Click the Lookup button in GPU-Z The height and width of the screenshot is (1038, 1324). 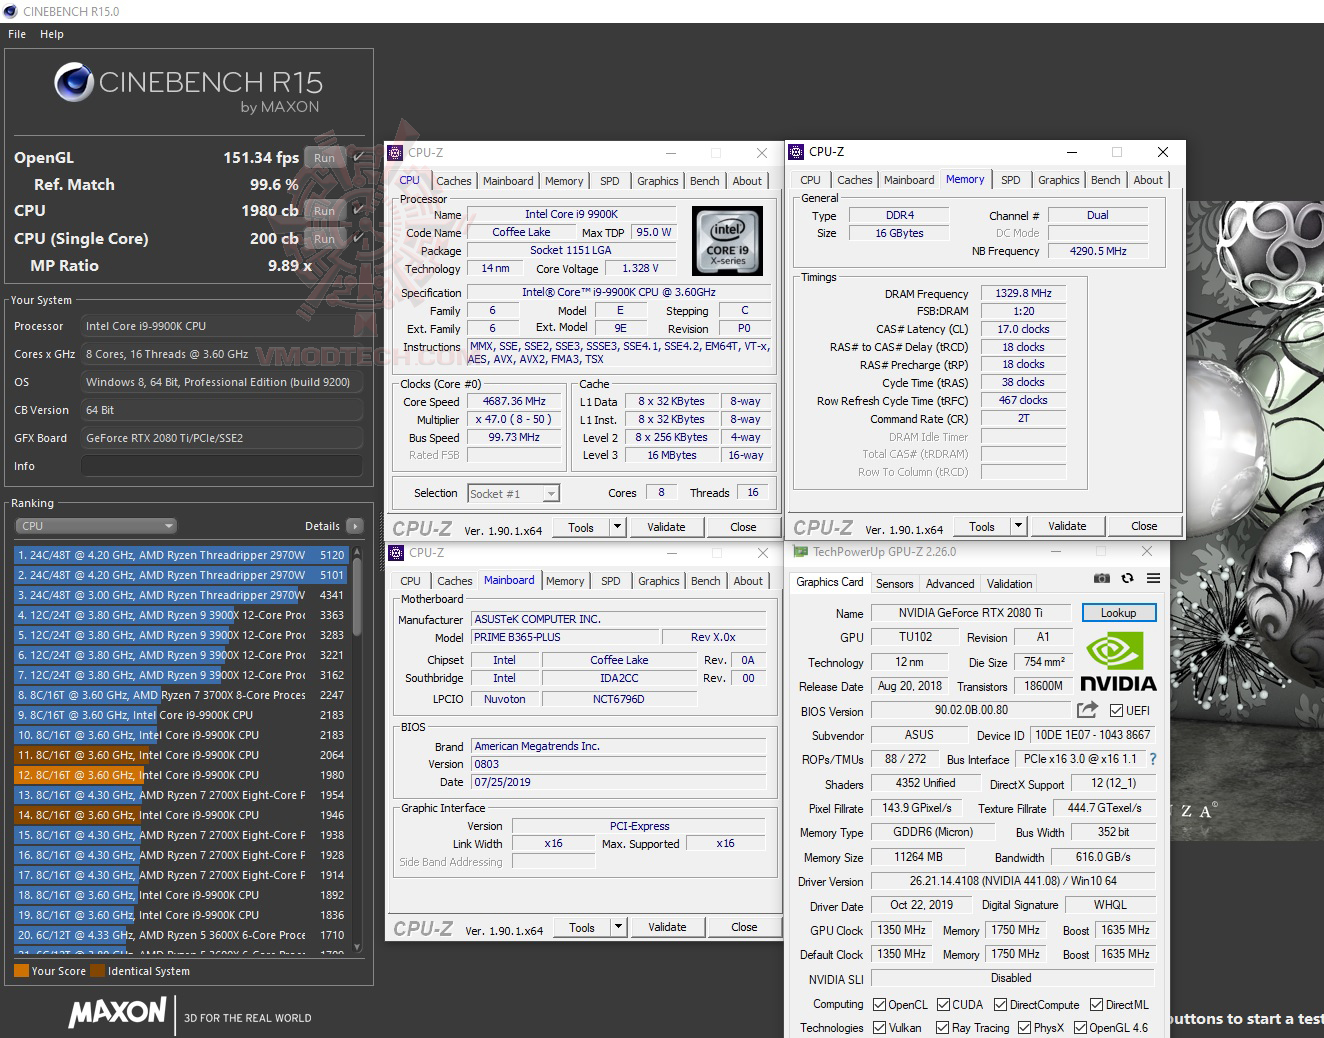1118,613
